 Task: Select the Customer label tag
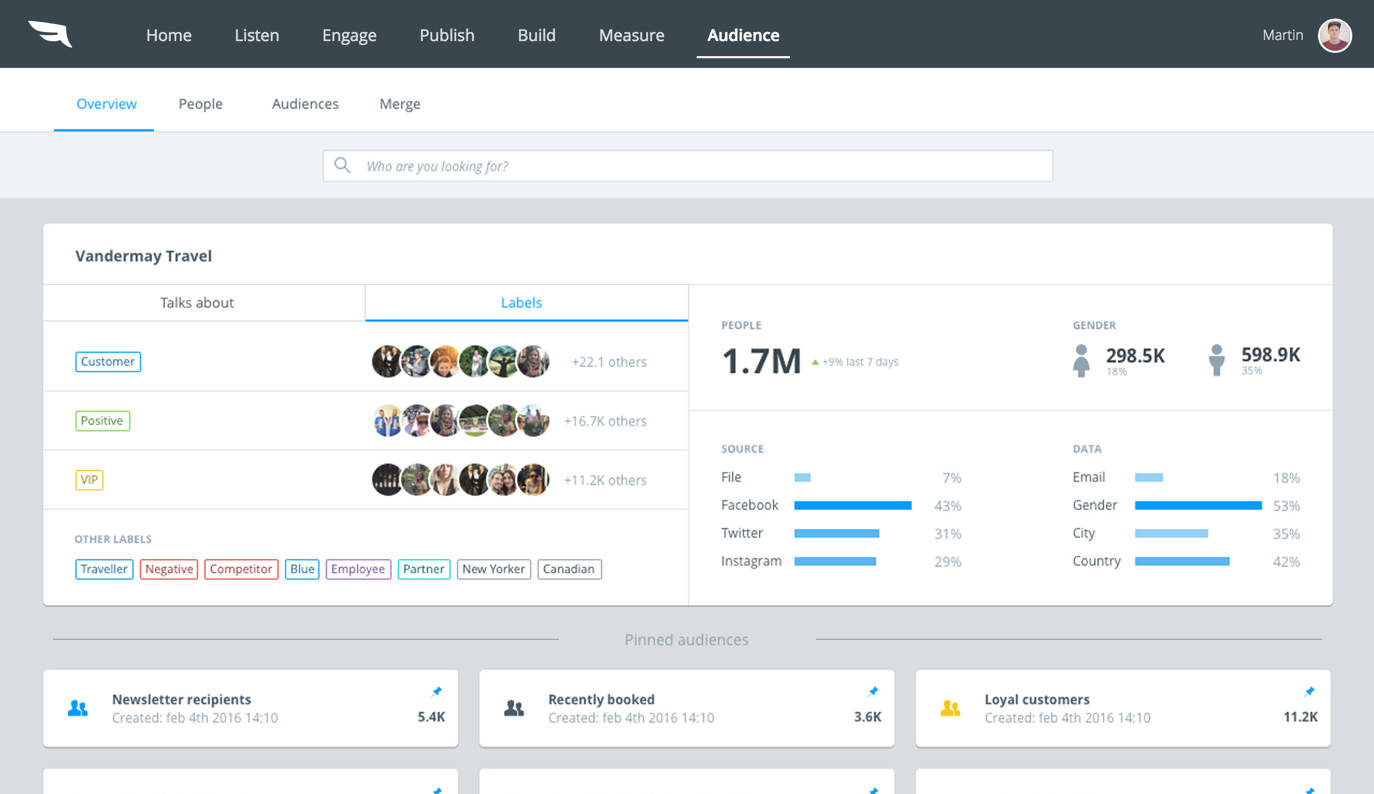[x=108, y=362]
